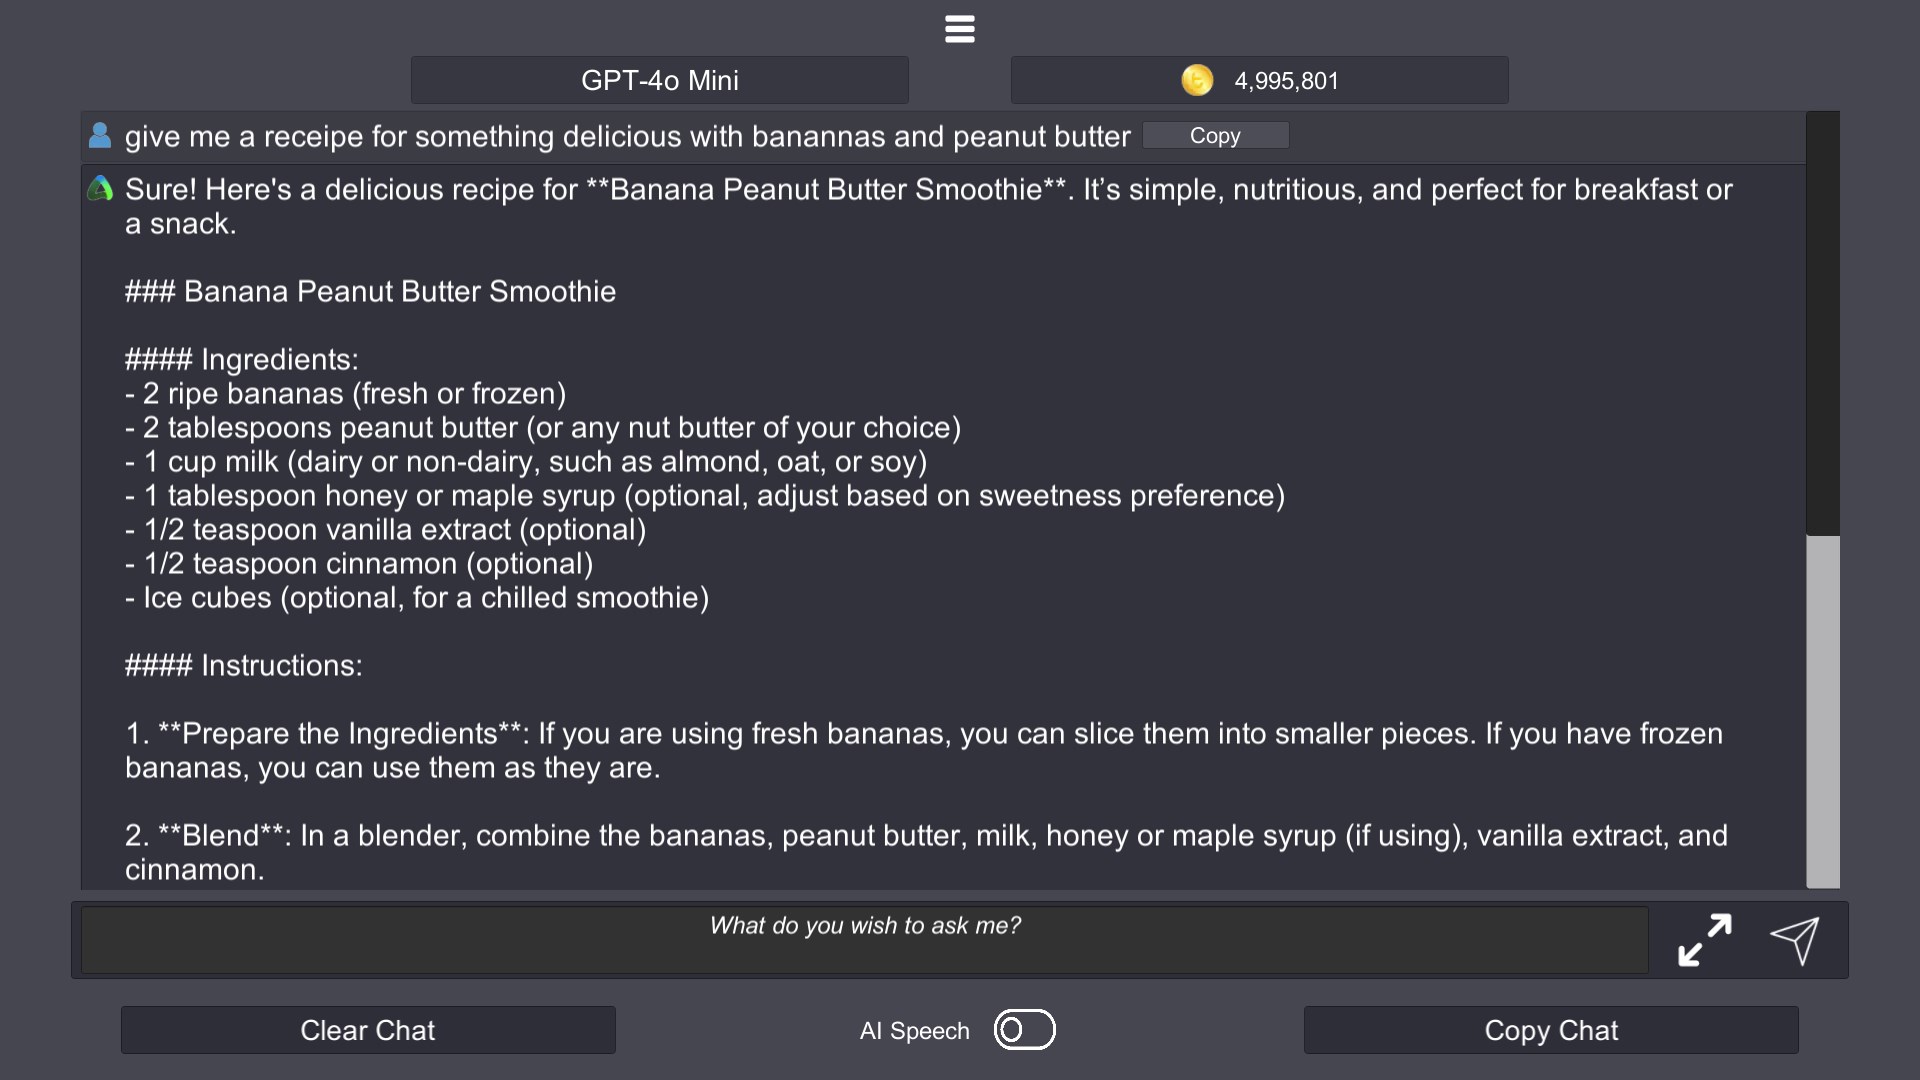Click the gold coin icon

point(1197,80)
